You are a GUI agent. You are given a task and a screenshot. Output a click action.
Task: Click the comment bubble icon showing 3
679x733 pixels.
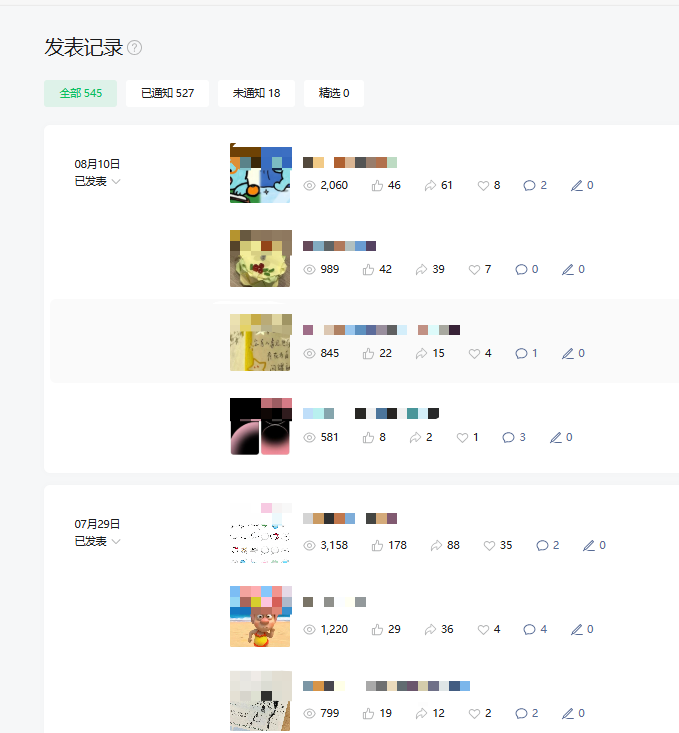(508, 438)
